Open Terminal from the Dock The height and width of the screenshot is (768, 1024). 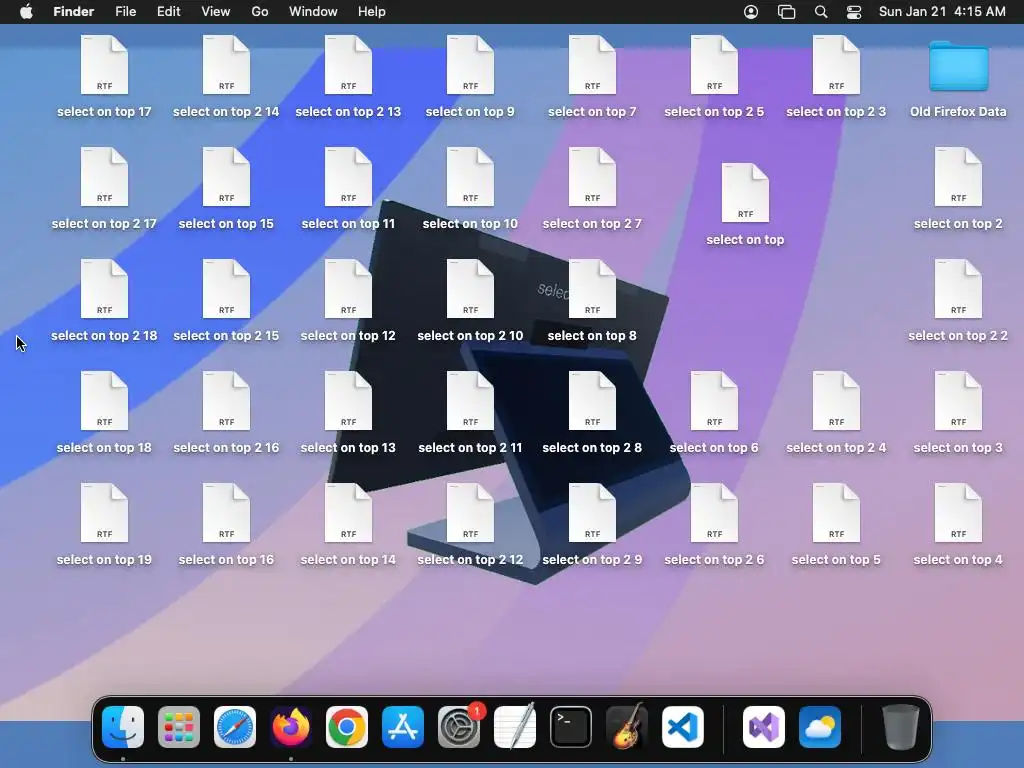point(571,727)
